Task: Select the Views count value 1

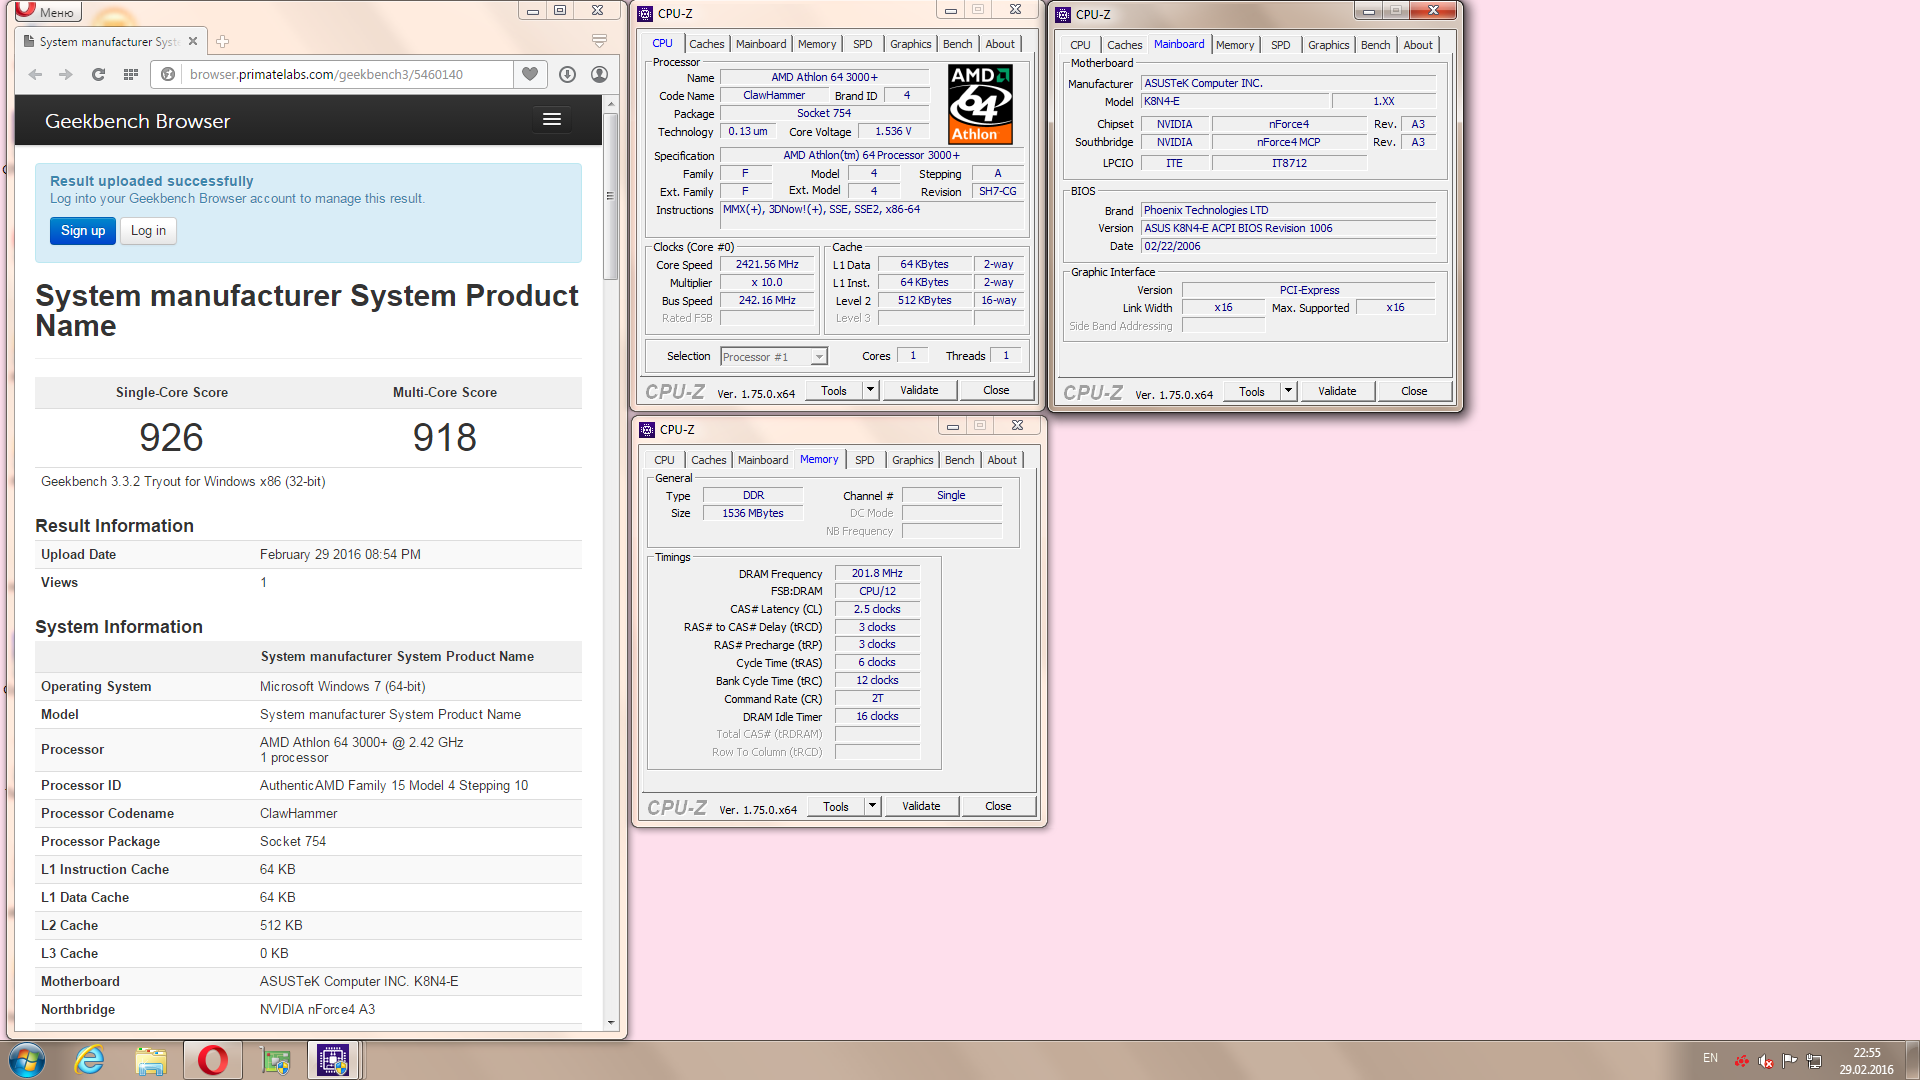Action: tap(263, 583)
